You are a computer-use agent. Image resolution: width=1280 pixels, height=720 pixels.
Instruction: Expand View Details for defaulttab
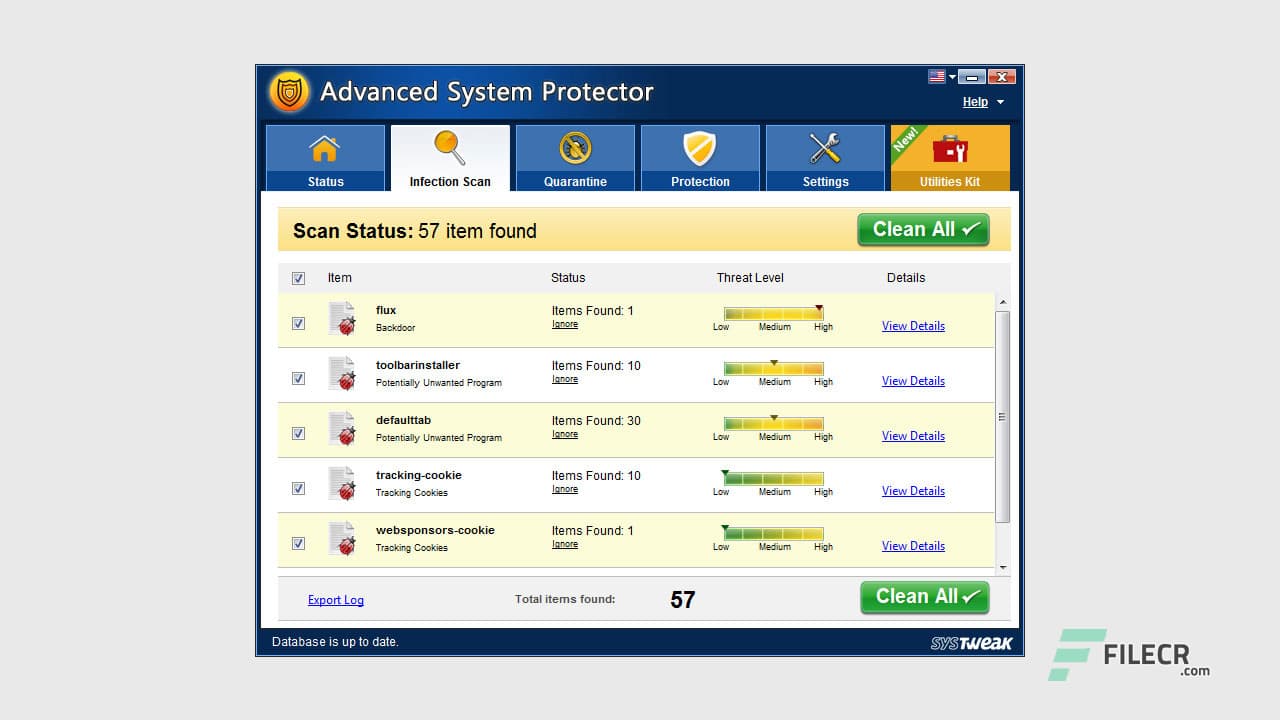[x=912, y=436]
